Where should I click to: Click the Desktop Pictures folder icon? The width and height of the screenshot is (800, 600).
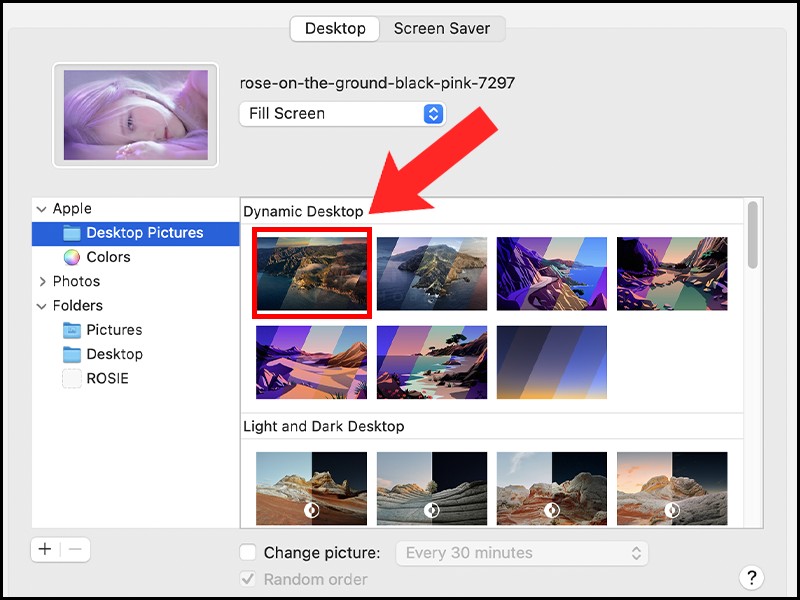coord(72,233)
